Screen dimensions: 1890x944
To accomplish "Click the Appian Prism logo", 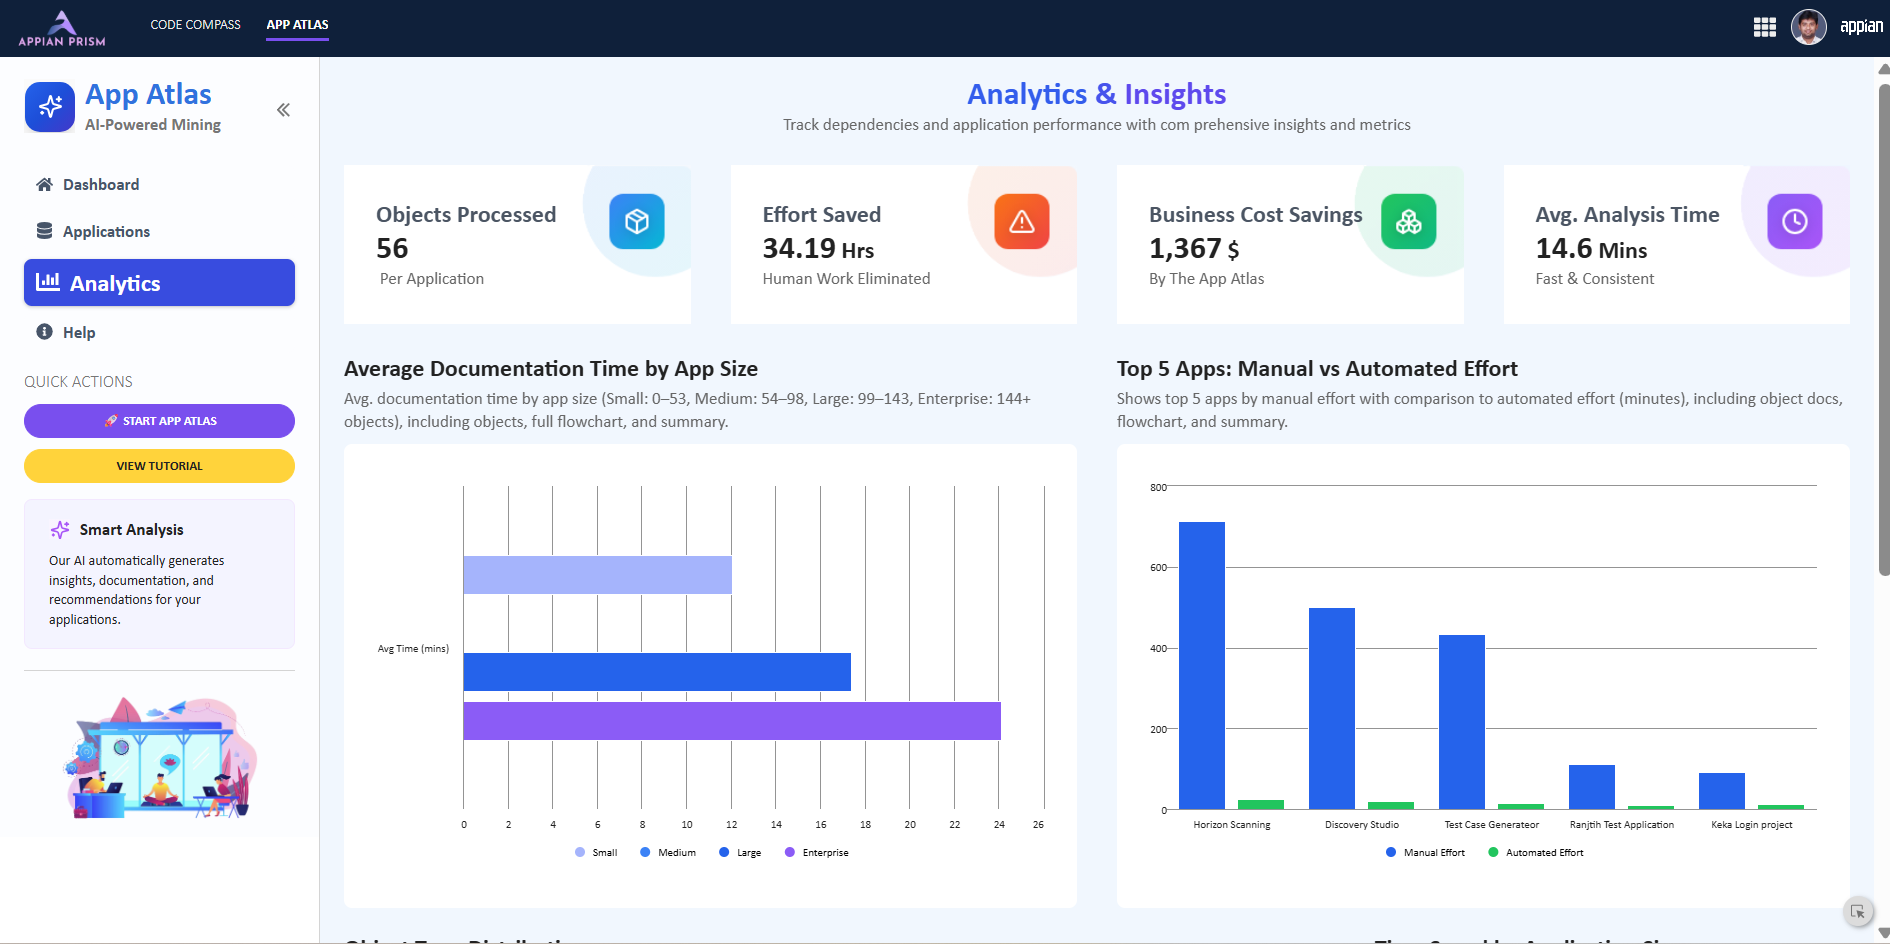I will pyautogui.click(x=62, y=28).
